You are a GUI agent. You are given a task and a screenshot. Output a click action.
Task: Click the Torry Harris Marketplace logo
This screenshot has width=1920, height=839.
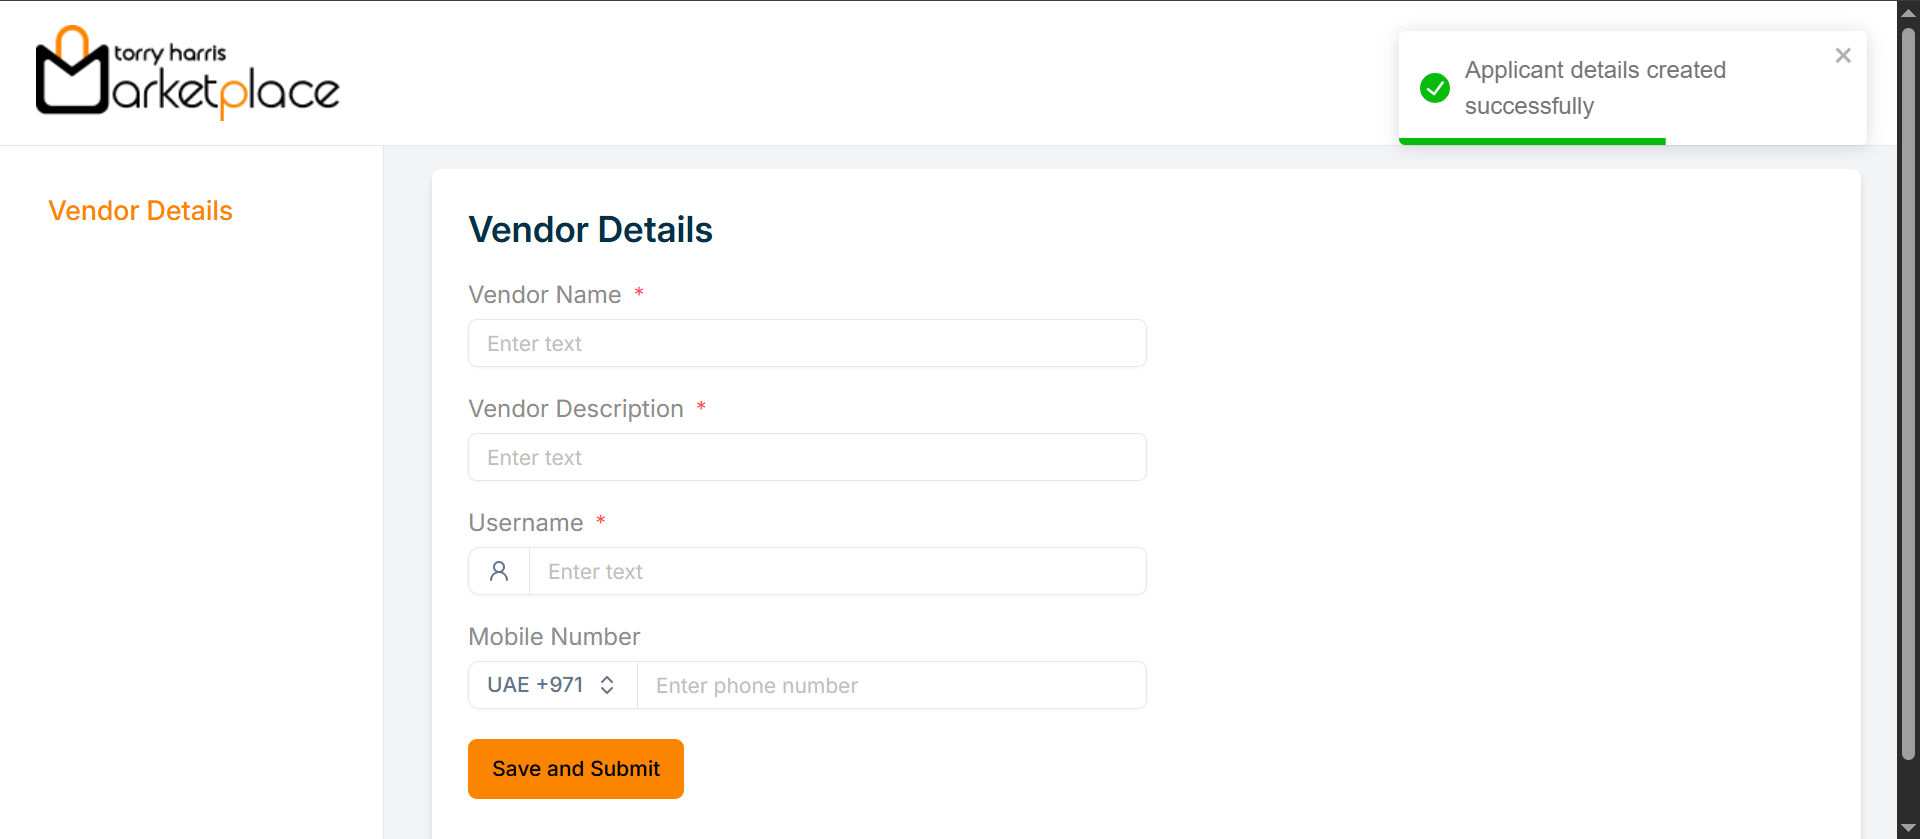click(x=188, y=72)
